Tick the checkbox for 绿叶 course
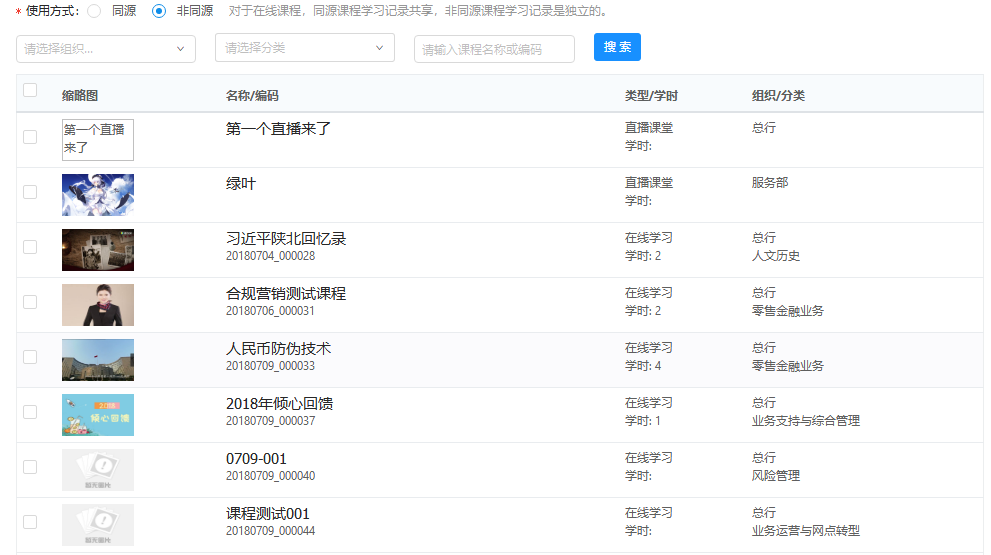This screenshot has height=555, width=991. tap(30, 192)
